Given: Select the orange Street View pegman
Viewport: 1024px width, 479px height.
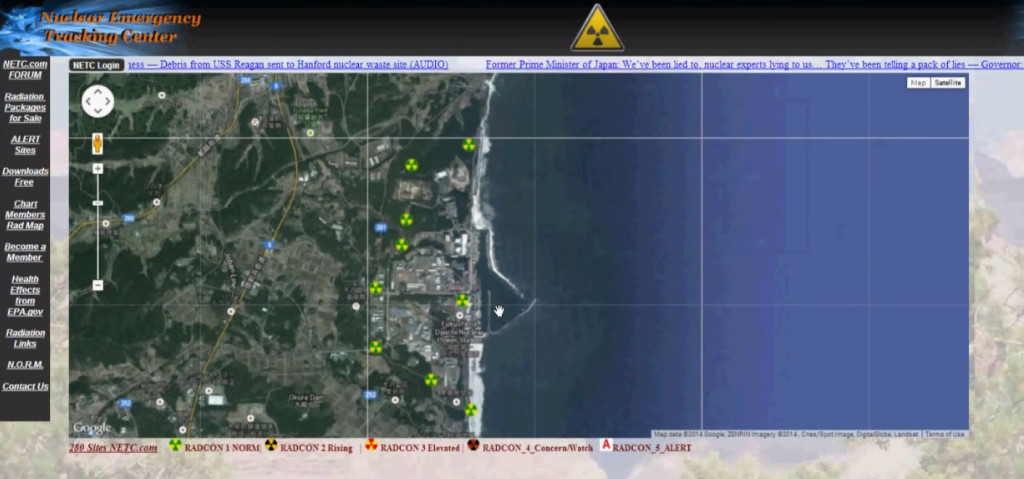Looking at the screenshot, I should 97,144.
